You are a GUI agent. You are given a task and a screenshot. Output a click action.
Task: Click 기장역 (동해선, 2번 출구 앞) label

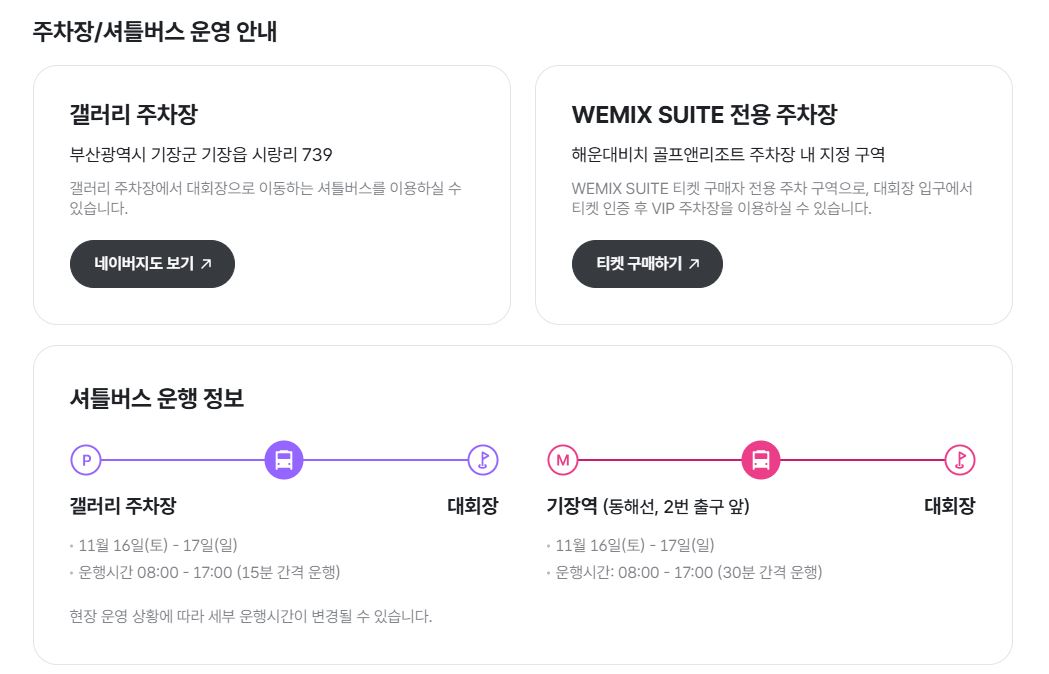click(648, 506)
